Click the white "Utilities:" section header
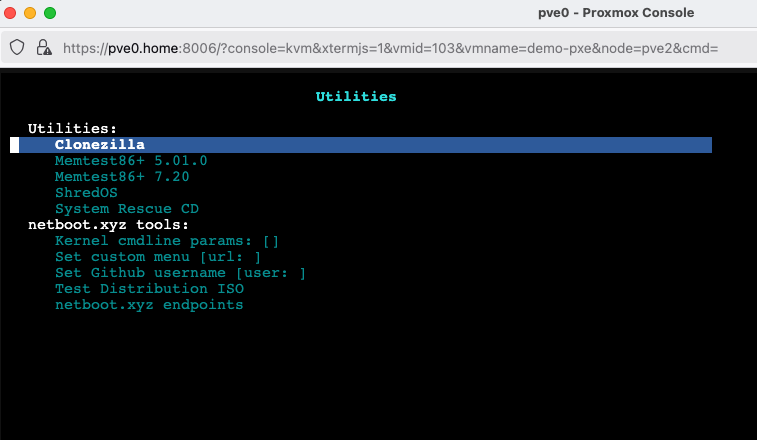This screenshot has height=440, width=757. click(72, 129)
